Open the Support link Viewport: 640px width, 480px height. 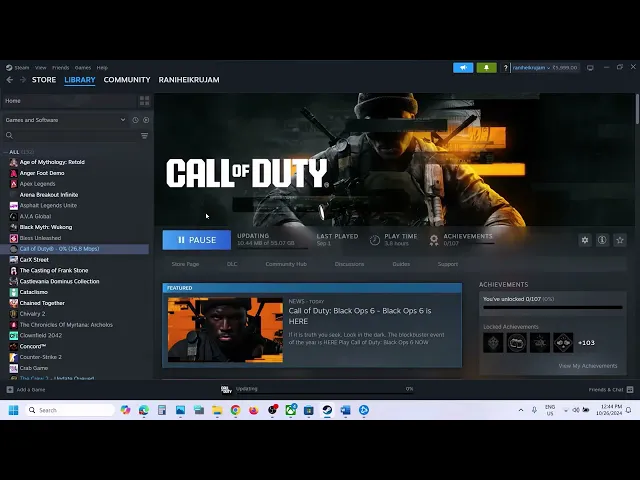(x=448, y=264)
